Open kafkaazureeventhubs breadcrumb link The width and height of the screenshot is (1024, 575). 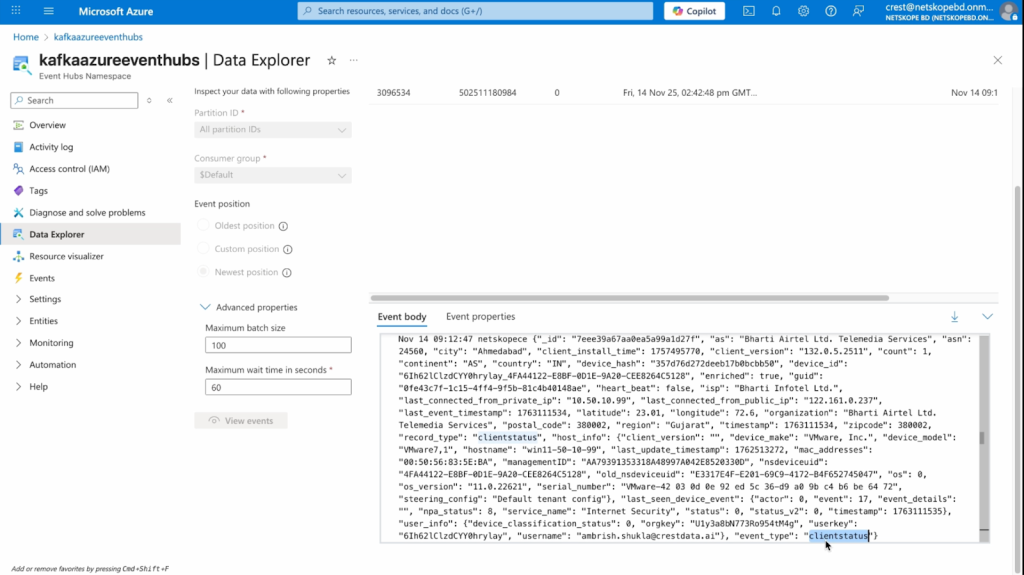tap(98, 37)
